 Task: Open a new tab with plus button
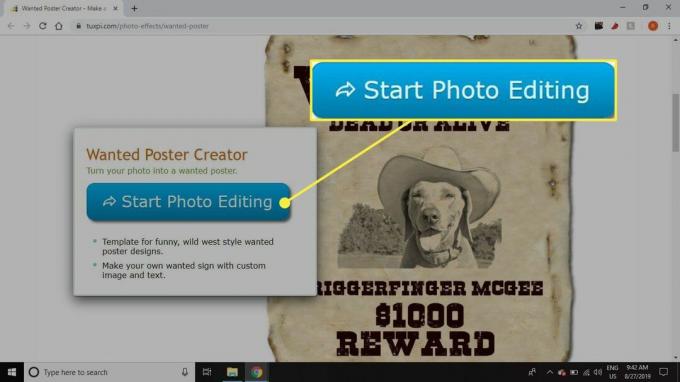(134, 8)
